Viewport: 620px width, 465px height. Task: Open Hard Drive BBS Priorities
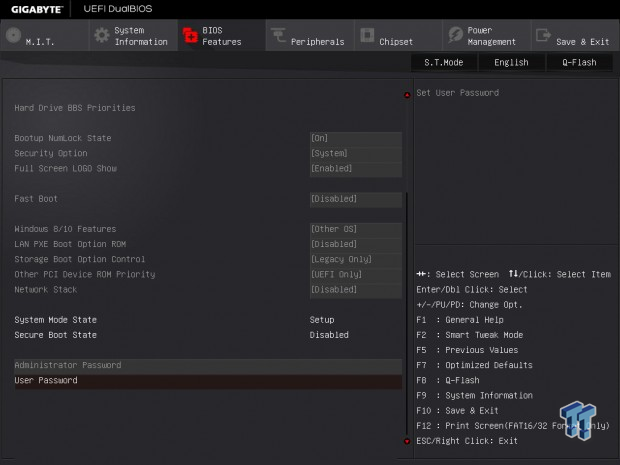point(75,108)
